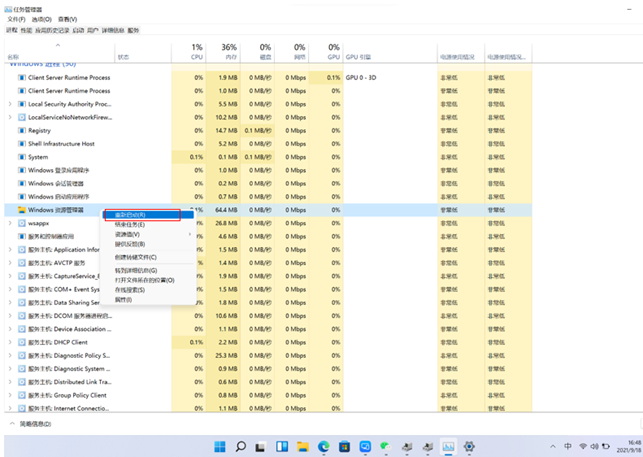This screenshot has height=457, width=643.
Task: Click the Group Policy Client service icon
Action: coord(21,394)
